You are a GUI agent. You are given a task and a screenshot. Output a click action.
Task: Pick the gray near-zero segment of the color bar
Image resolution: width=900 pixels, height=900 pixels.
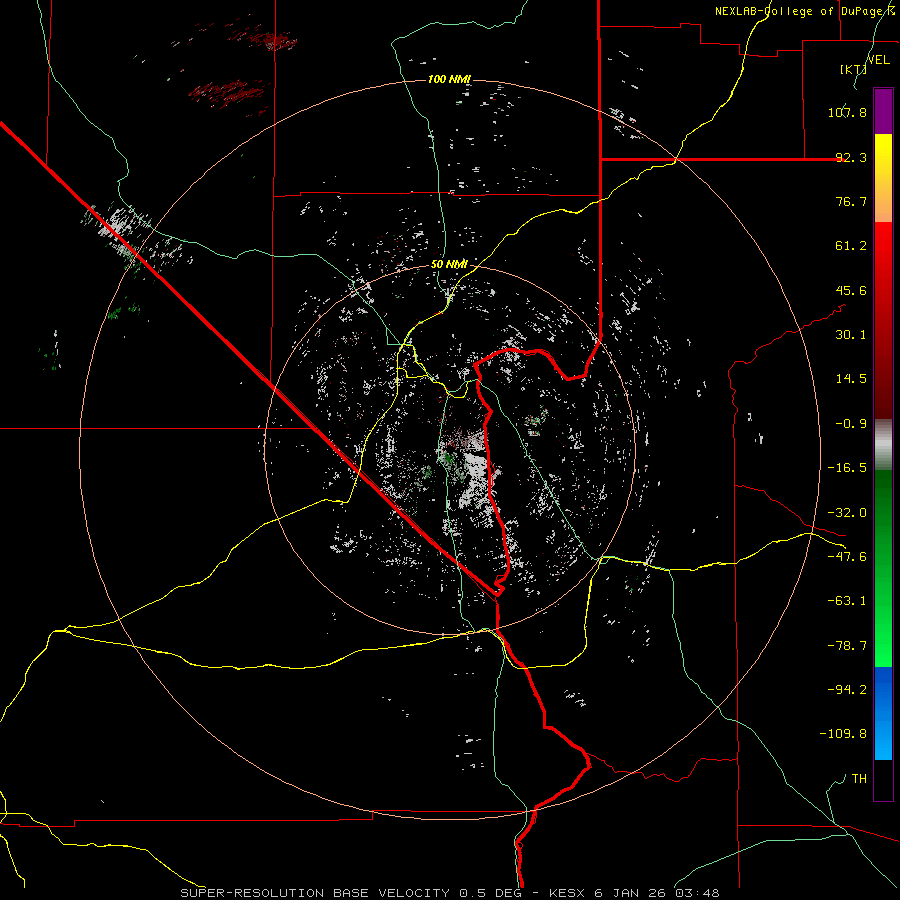coord(883,444)
